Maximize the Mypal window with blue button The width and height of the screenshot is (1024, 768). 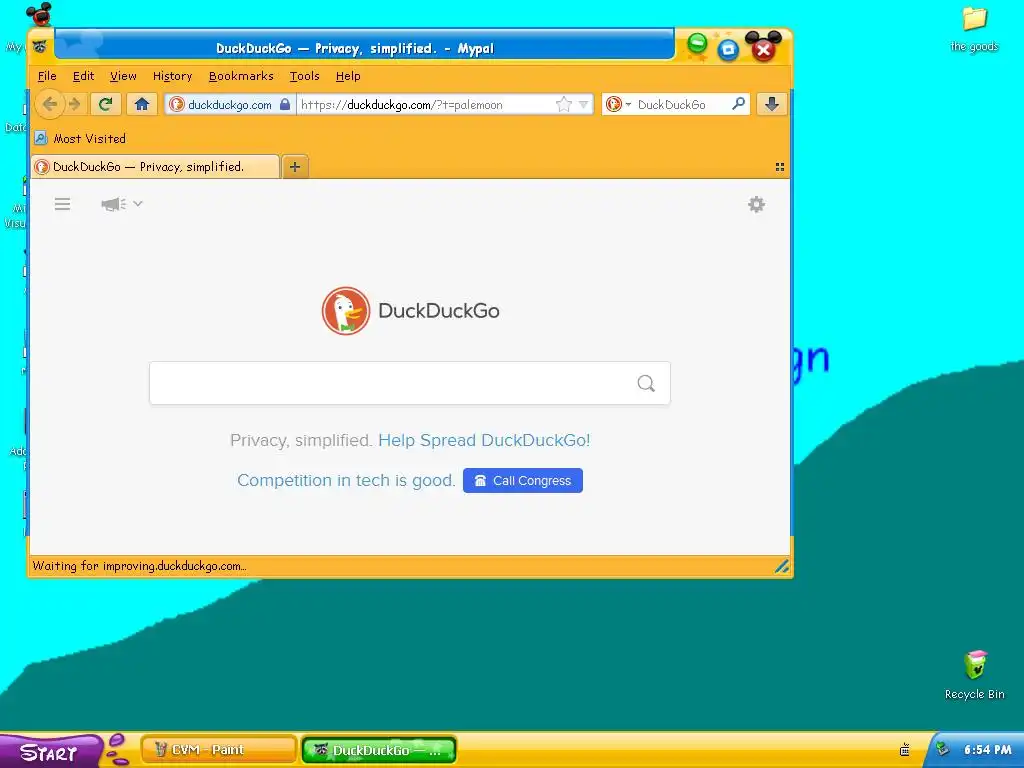[x=728, y=50]
